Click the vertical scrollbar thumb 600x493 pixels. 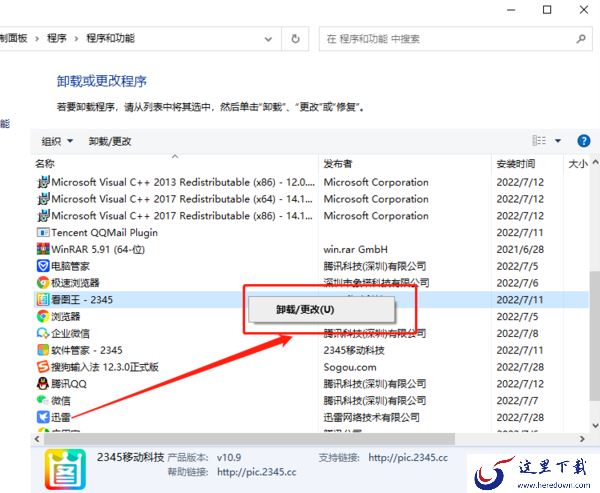click(595, 336)
